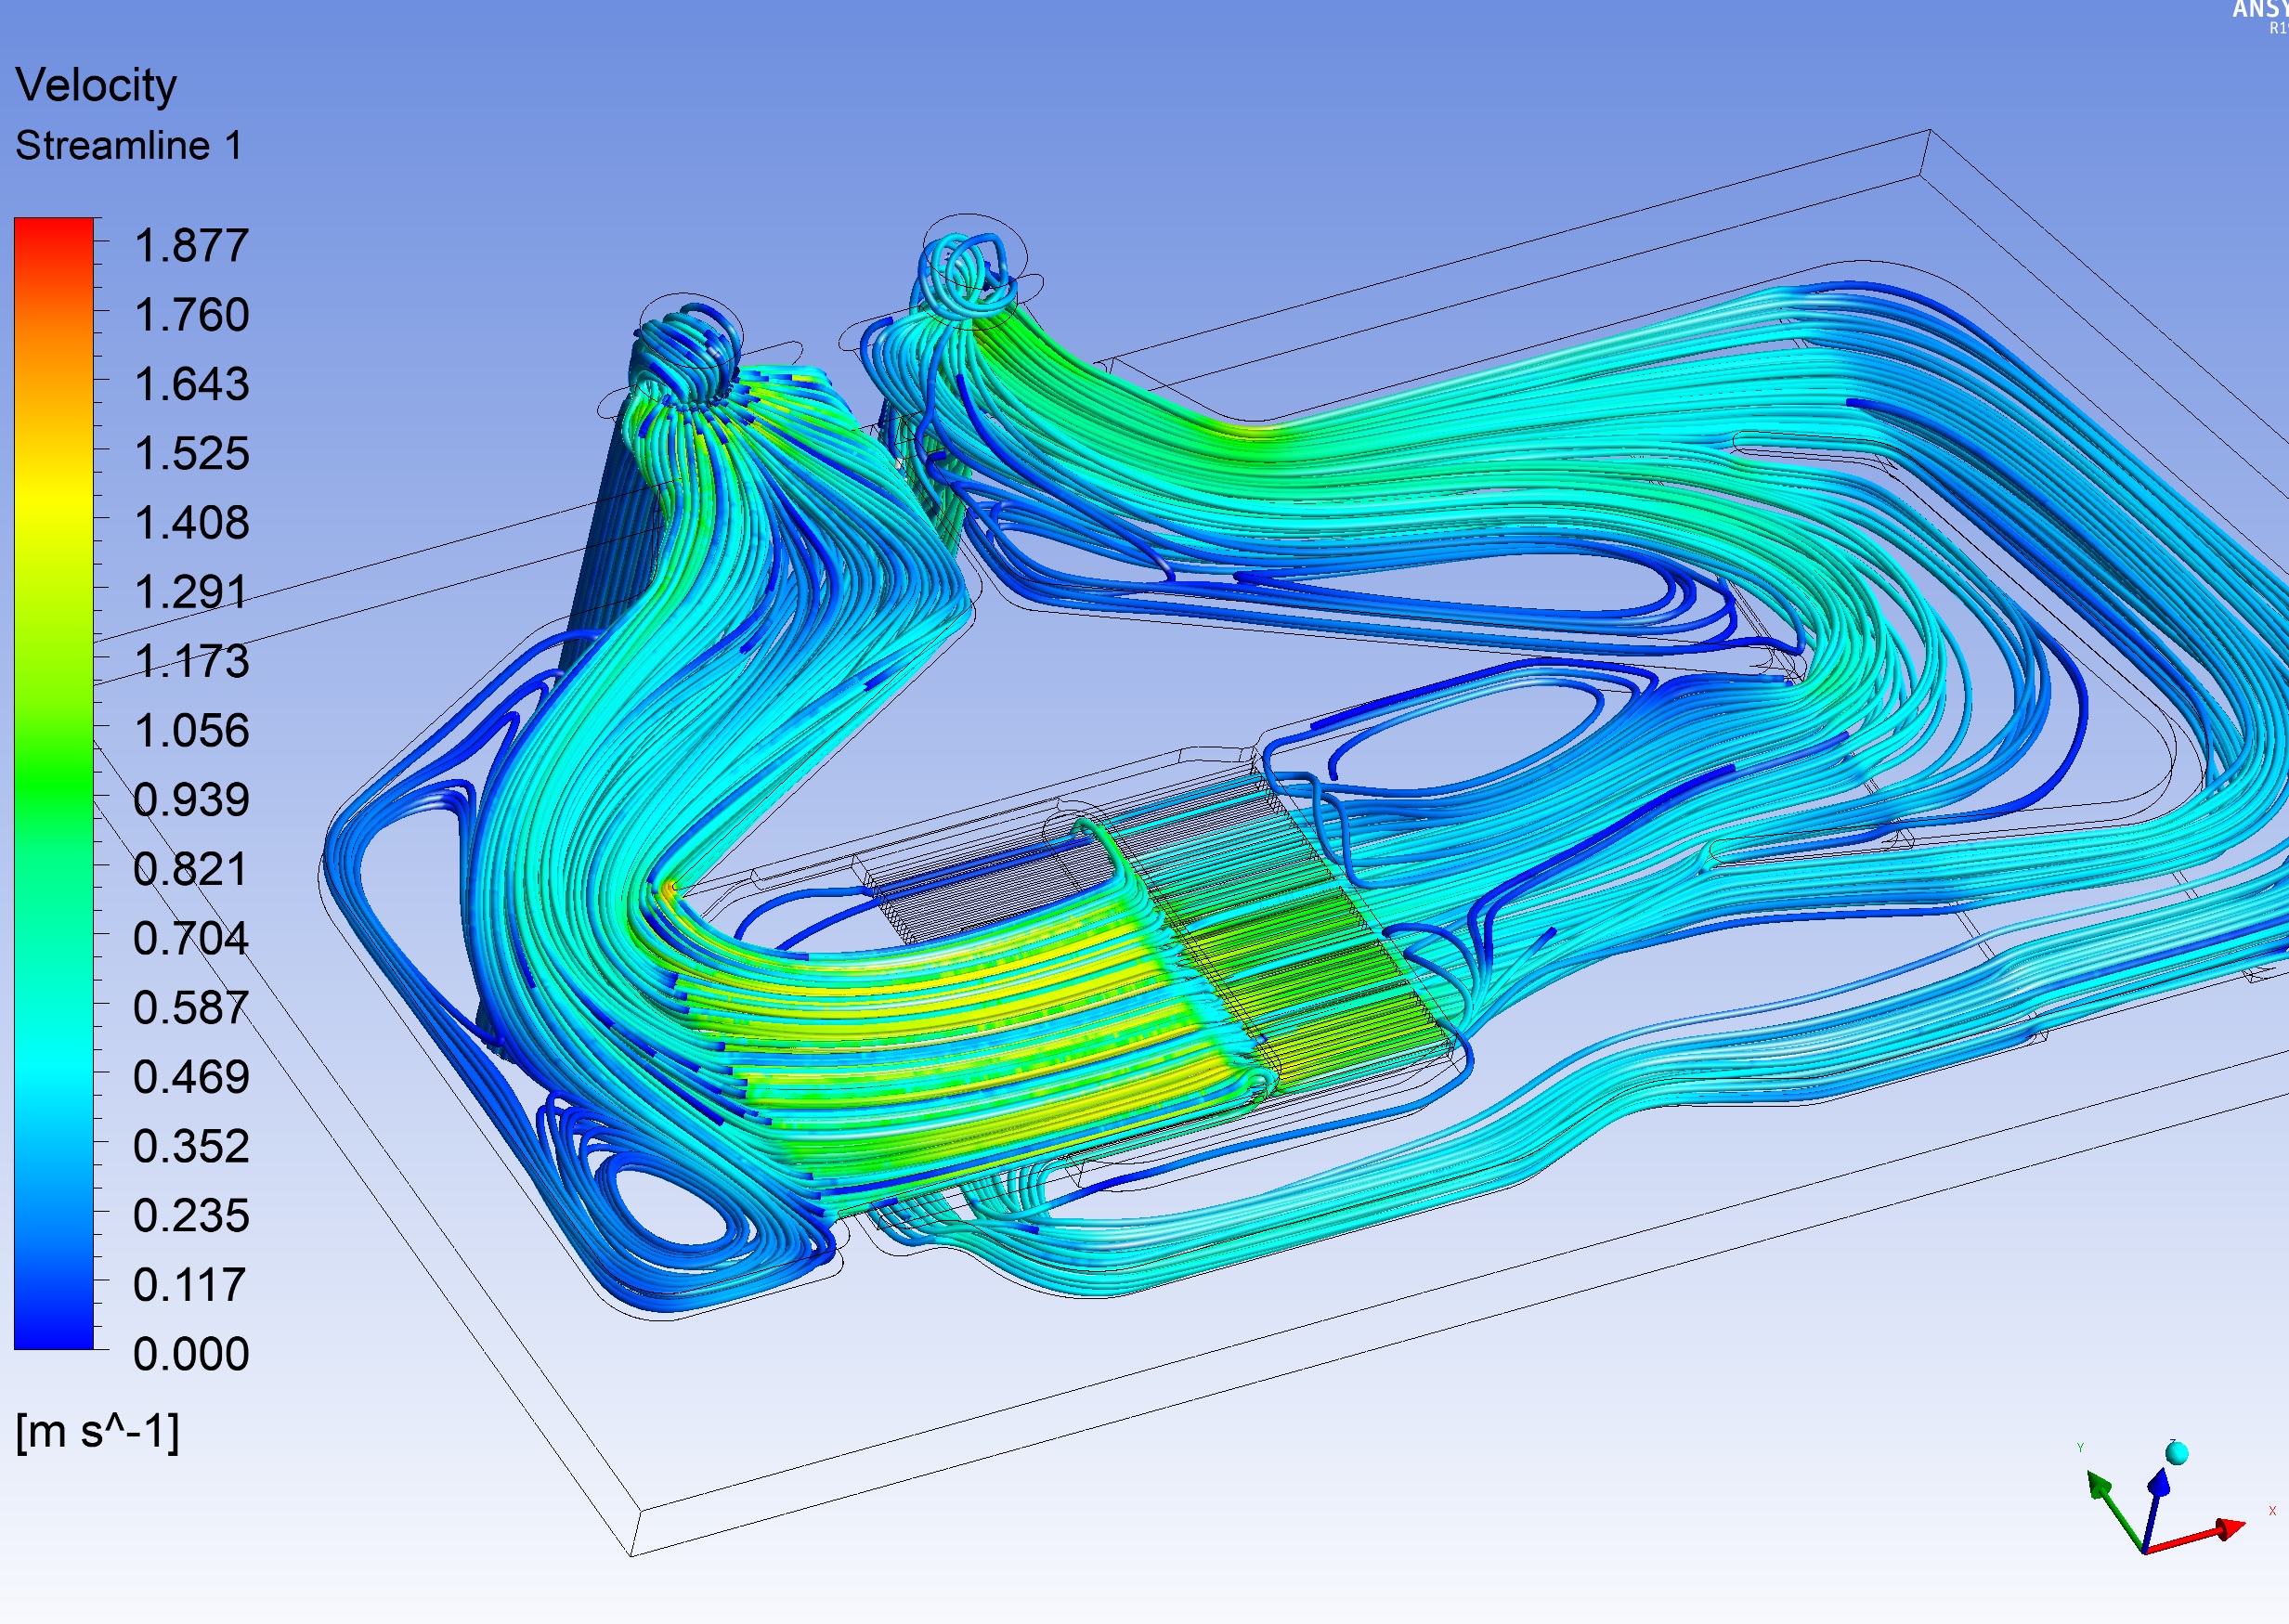Click the 0.939 legend value
Screen dimensions: 2289x1624
pos(190,800)
